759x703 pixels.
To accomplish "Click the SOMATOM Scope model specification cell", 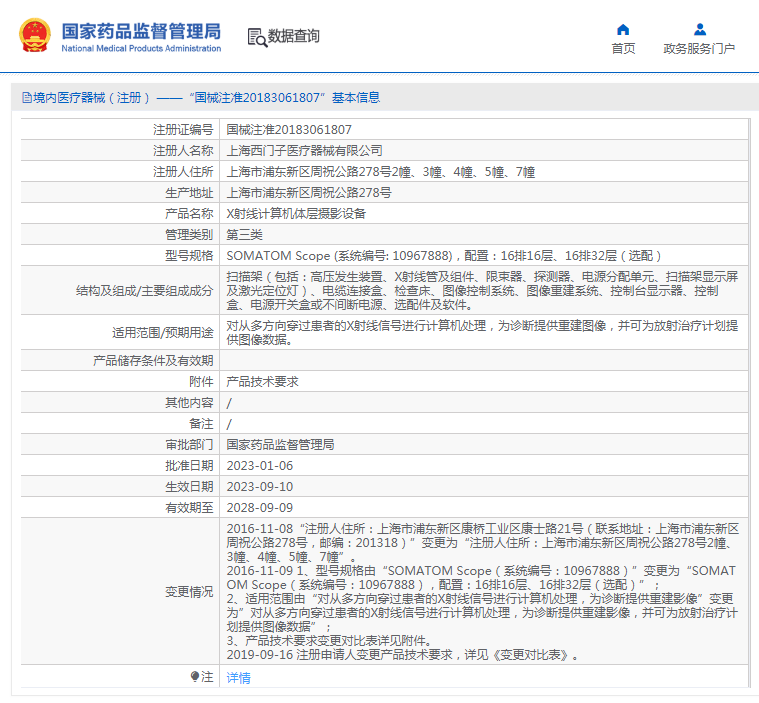I will click(484, 255).
